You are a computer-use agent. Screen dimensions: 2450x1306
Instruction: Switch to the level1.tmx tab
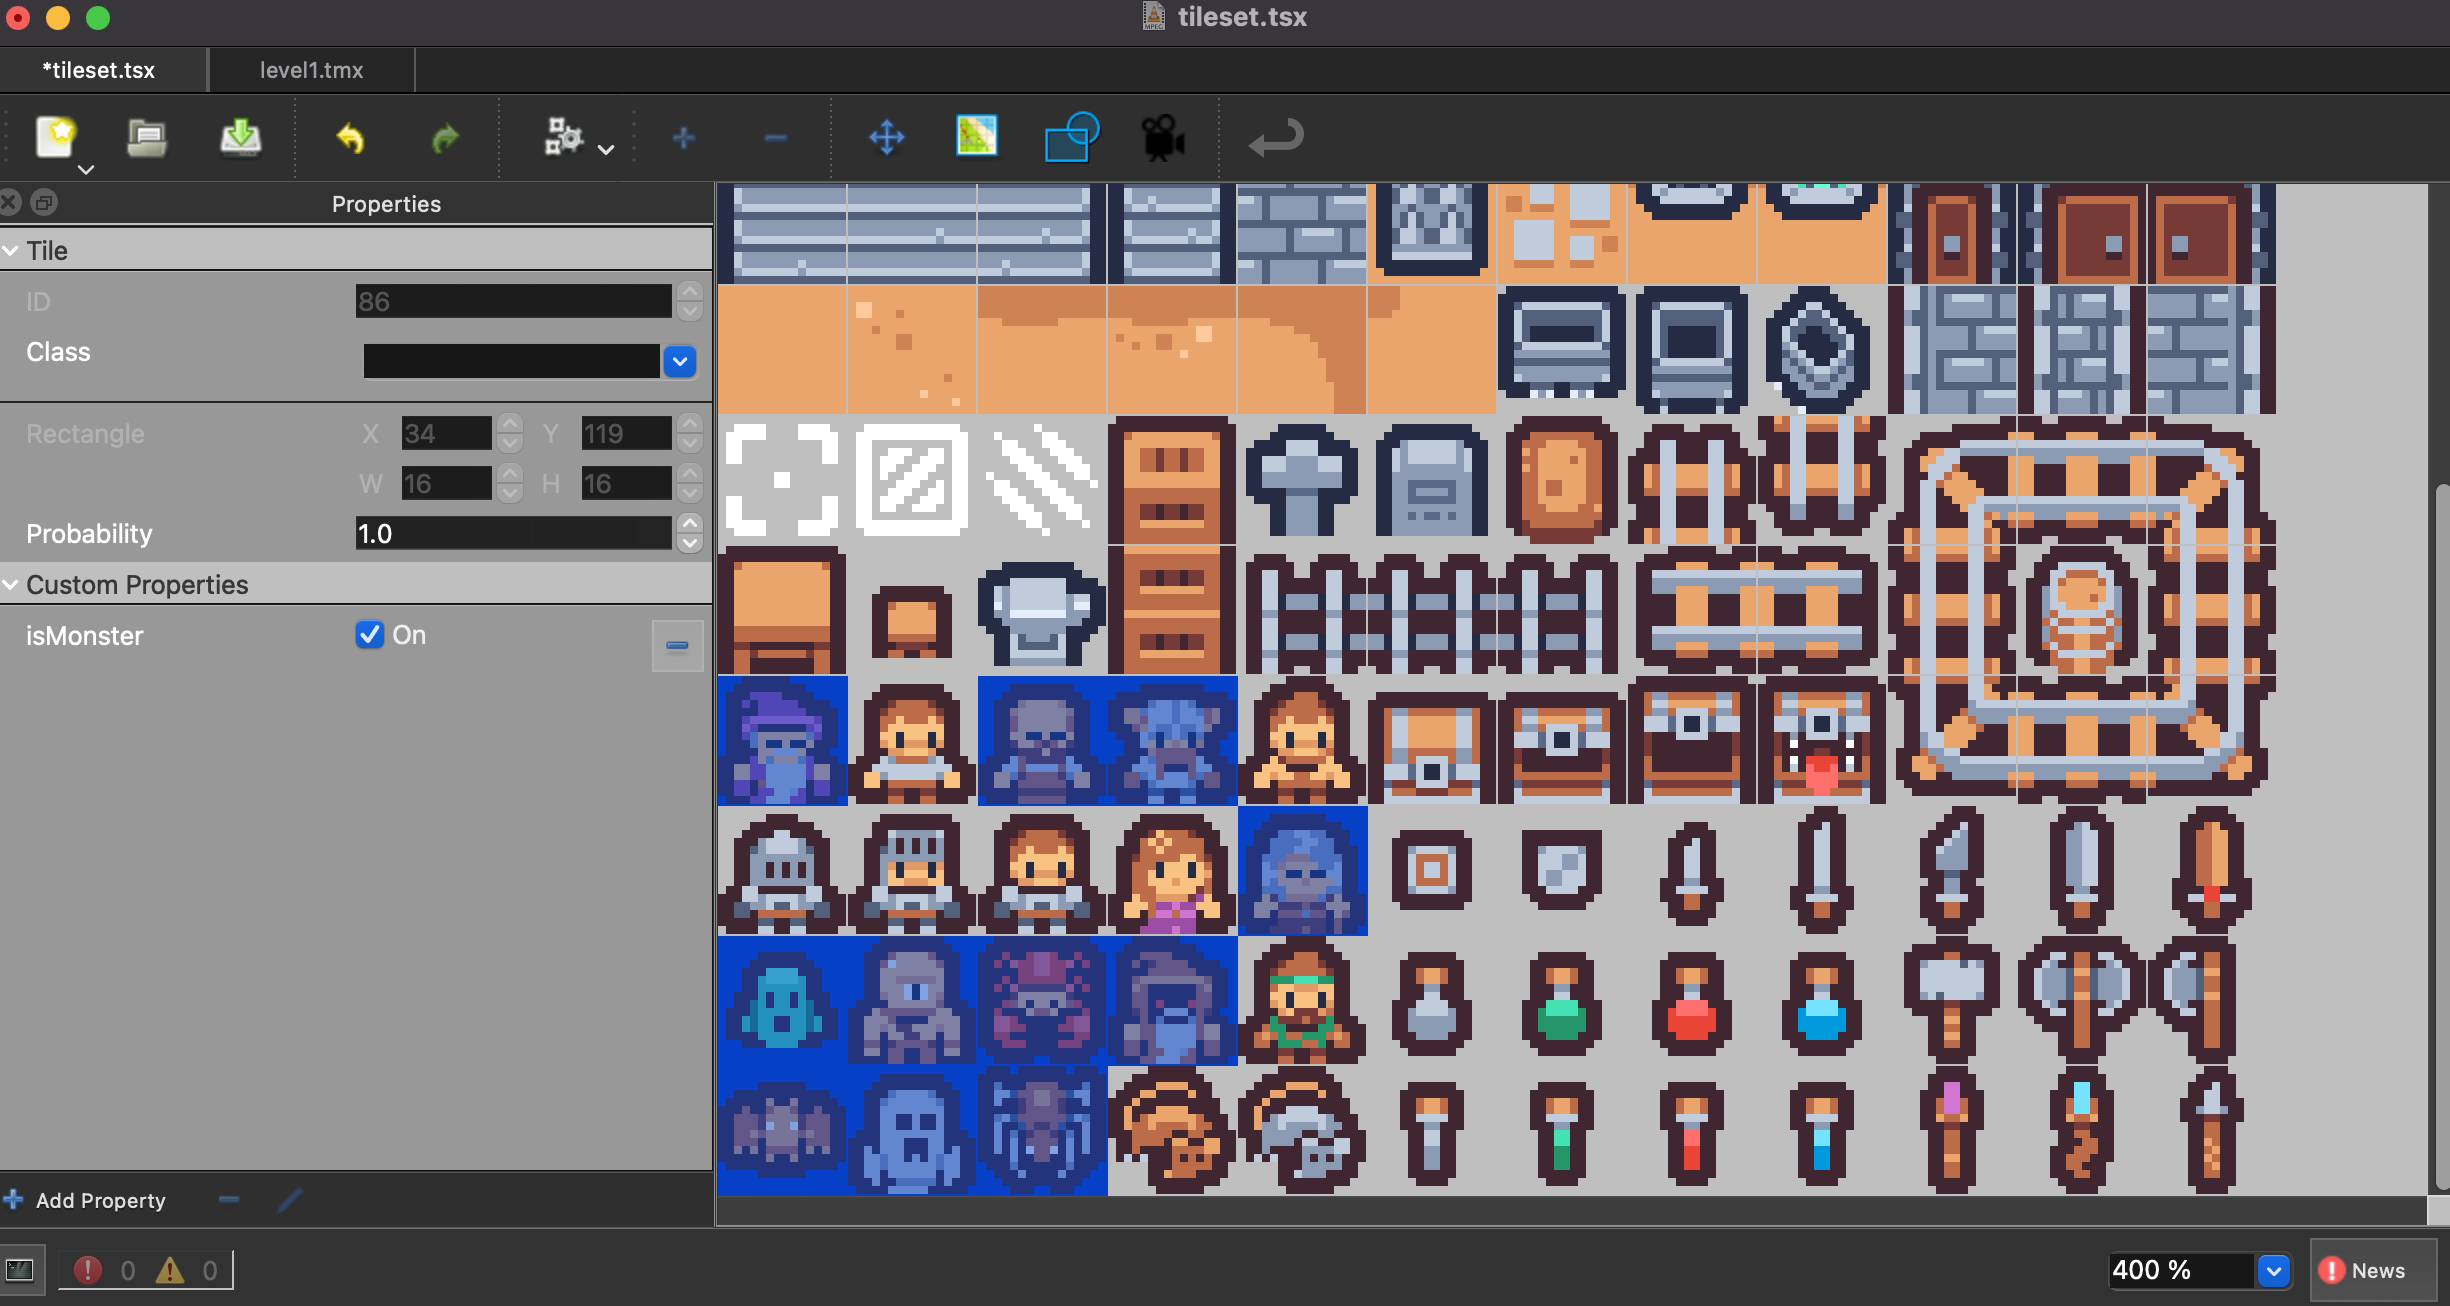point(311,70)
